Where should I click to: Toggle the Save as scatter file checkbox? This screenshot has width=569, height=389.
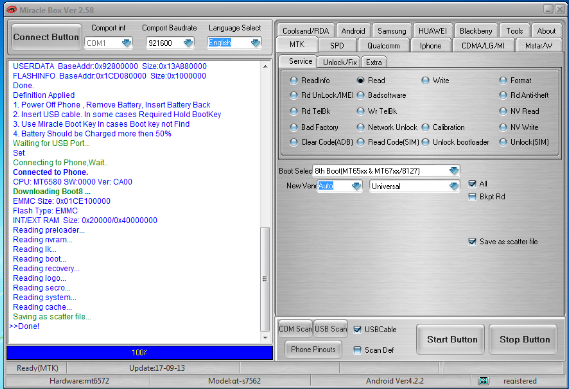tap(472, 241)
